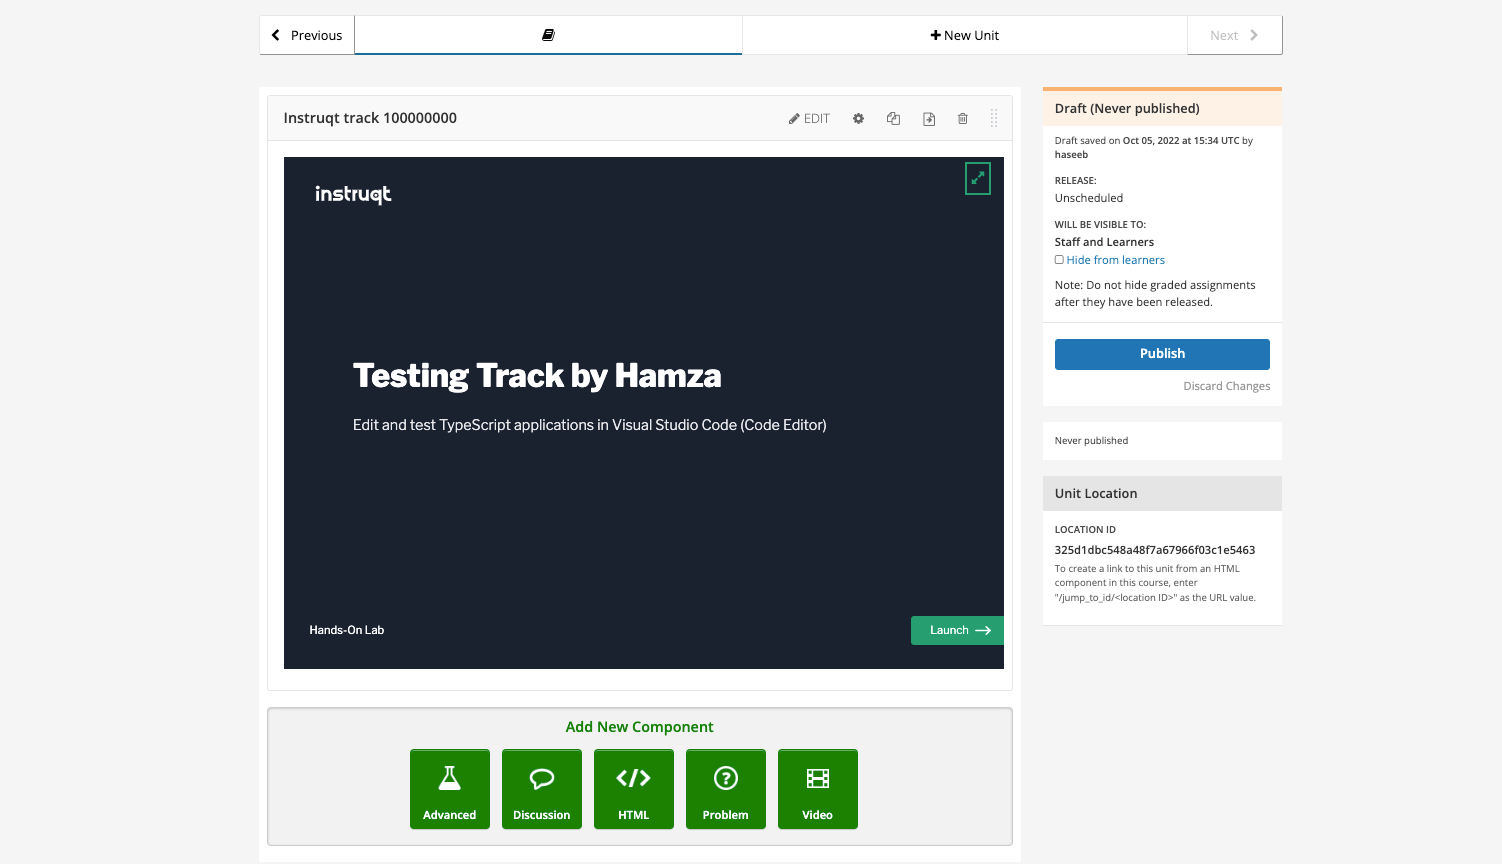Select the current unit tab
Image resolution: width=1502 pixels, height=864 pixels.
coord(547,35)
